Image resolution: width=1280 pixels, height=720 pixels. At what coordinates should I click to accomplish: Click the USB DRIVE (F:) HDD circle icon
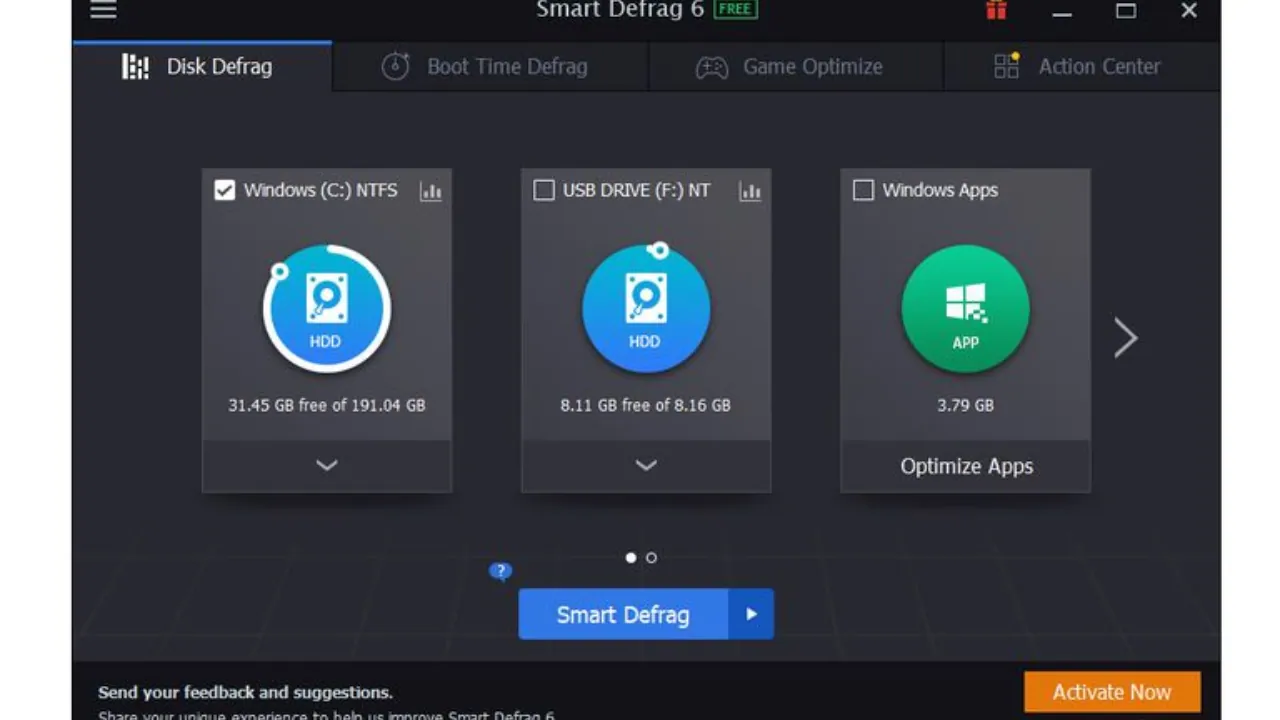646,309
